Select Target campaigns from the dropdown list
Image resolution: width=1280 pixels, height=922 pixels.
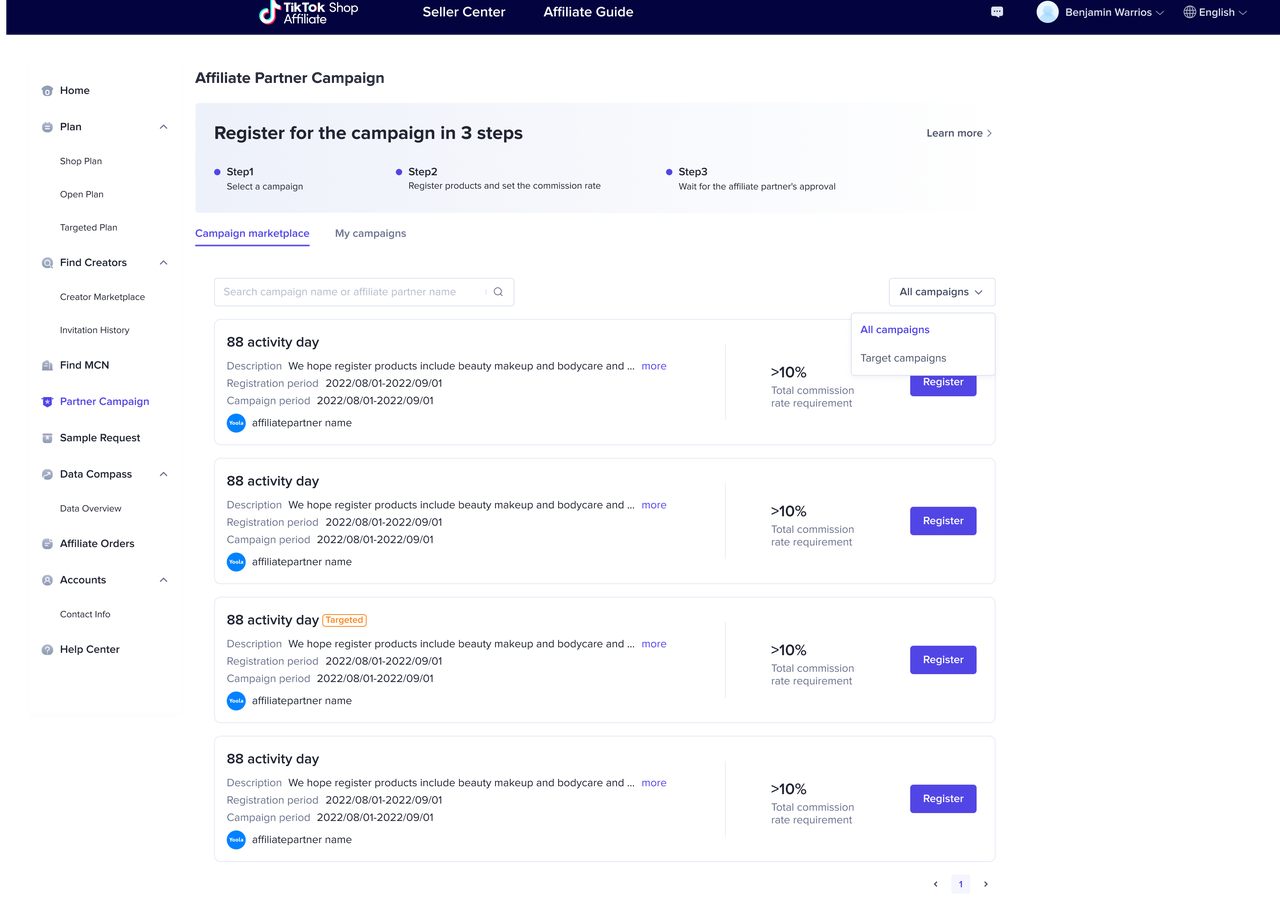tap(903, 358)
